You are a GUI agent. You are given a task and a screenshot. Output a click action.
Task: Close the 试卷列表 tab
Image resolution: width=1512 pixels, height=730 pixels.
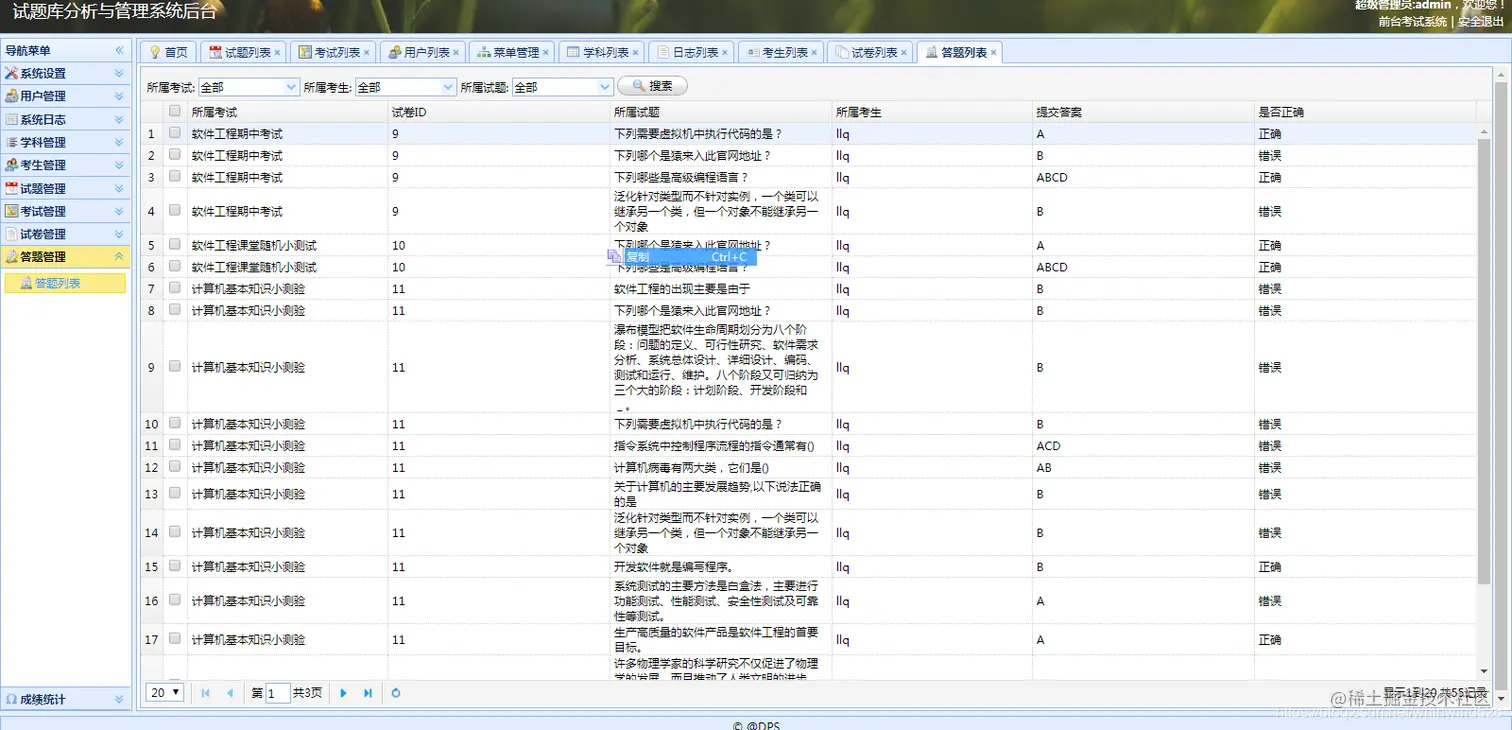[x=904, y=53]
